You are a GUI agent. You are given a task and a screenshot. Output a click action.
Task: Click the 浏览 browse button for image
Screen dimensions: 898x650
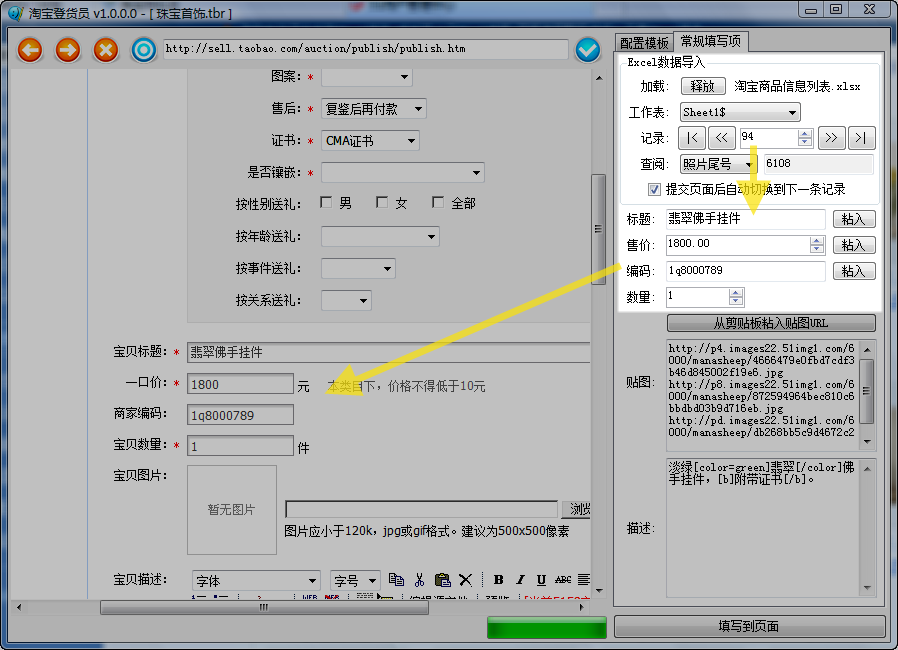(577, 509)
